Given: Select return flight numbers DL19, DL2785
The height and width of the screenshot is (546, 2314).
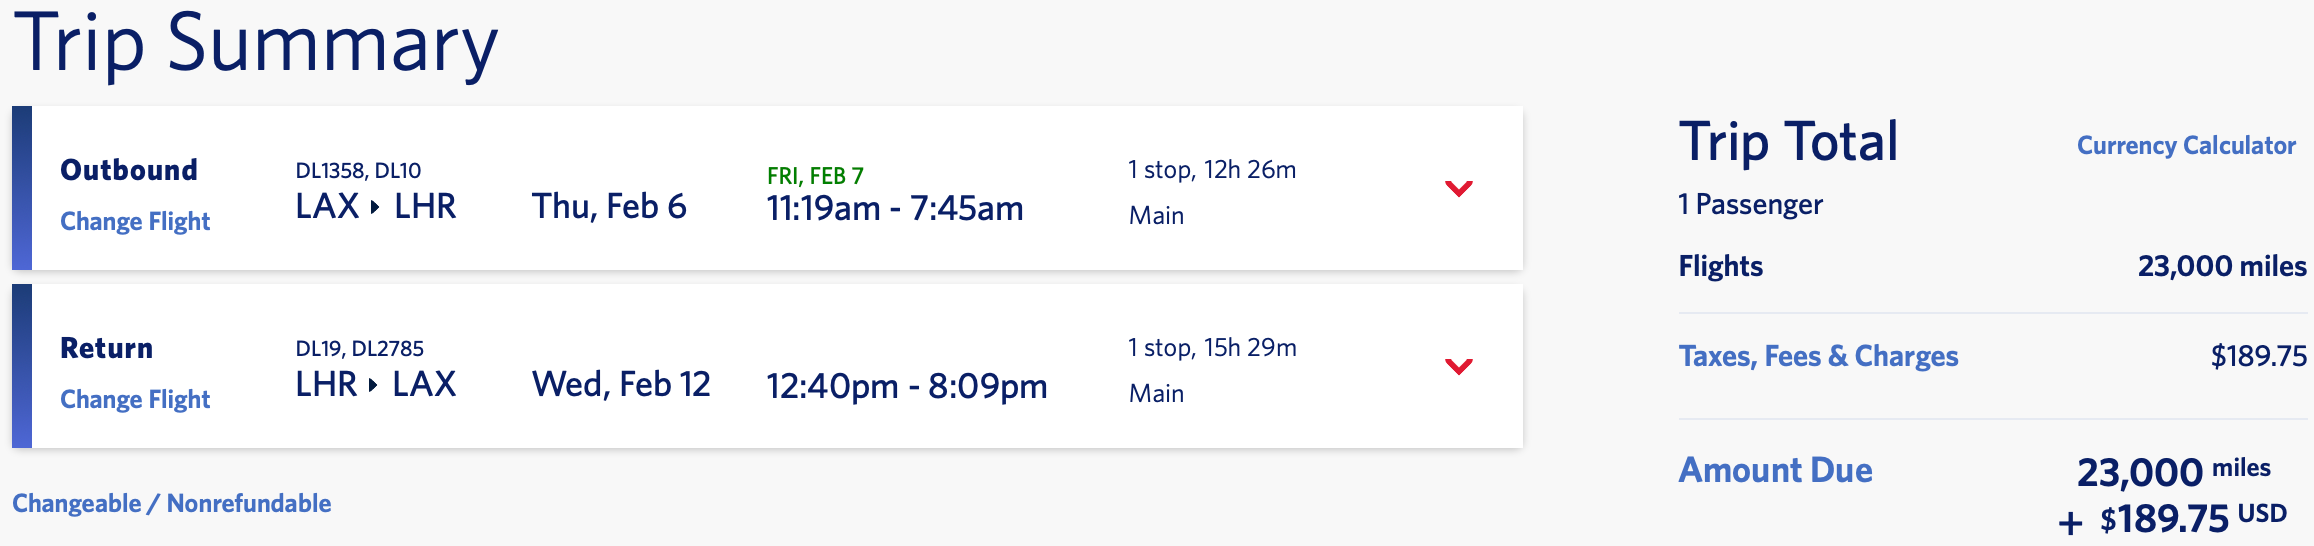Looking at the screenshot, I should (359, 349).
